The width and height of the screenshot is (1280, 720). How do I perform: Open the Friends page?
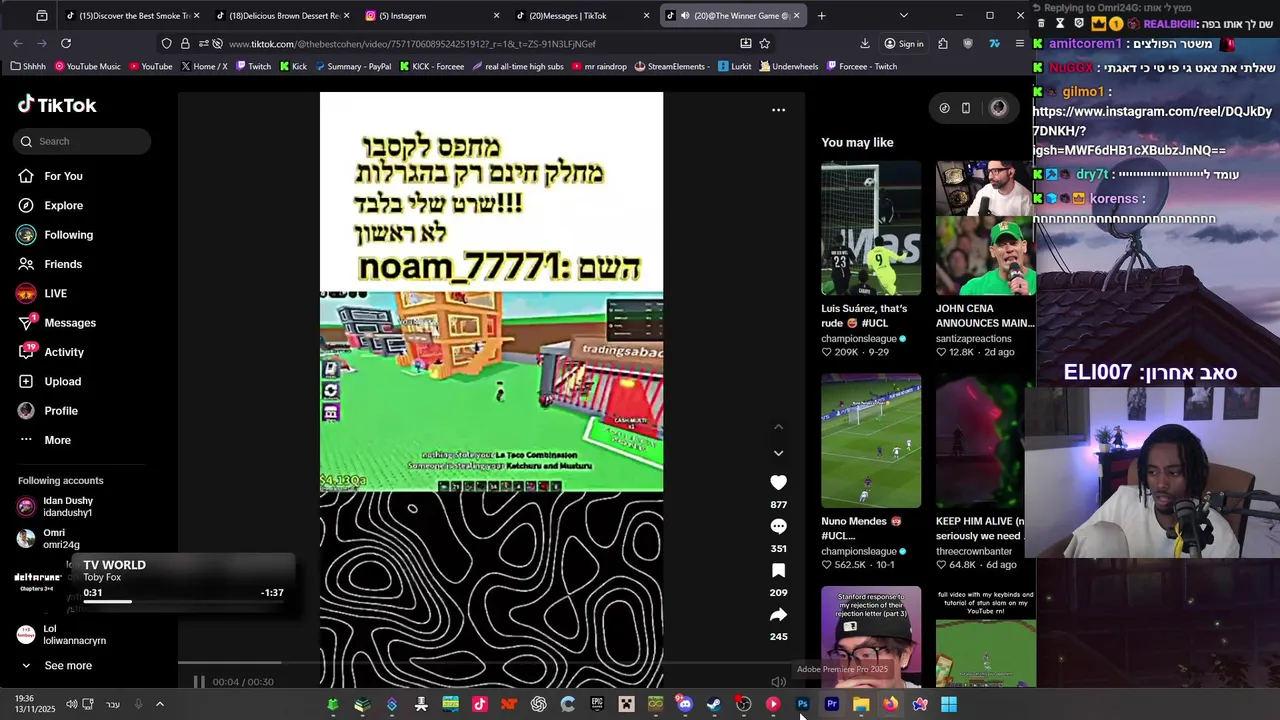(63, 264)
